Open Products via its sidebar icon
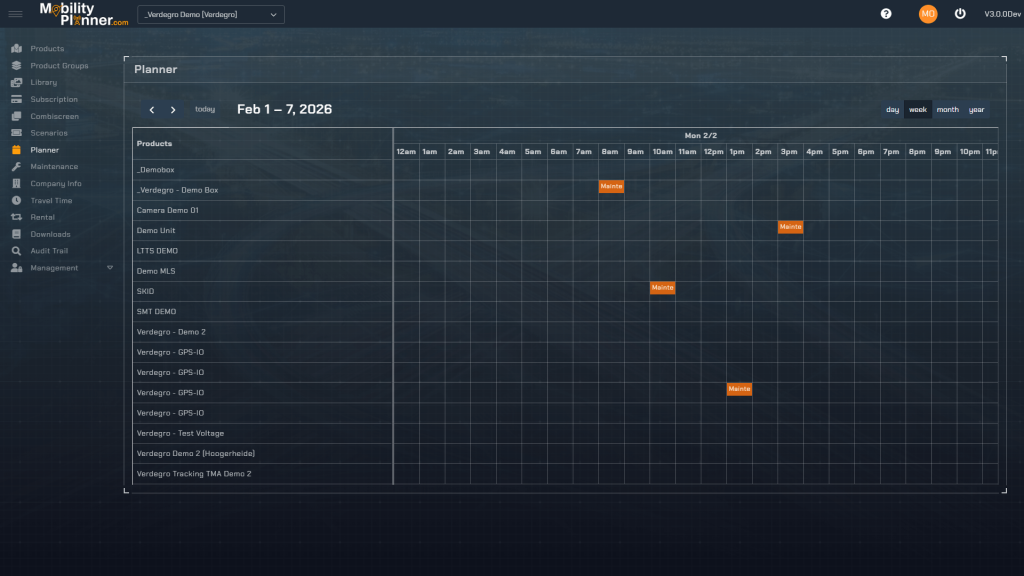Screen dimensions: 1024x576 point(17,49)
